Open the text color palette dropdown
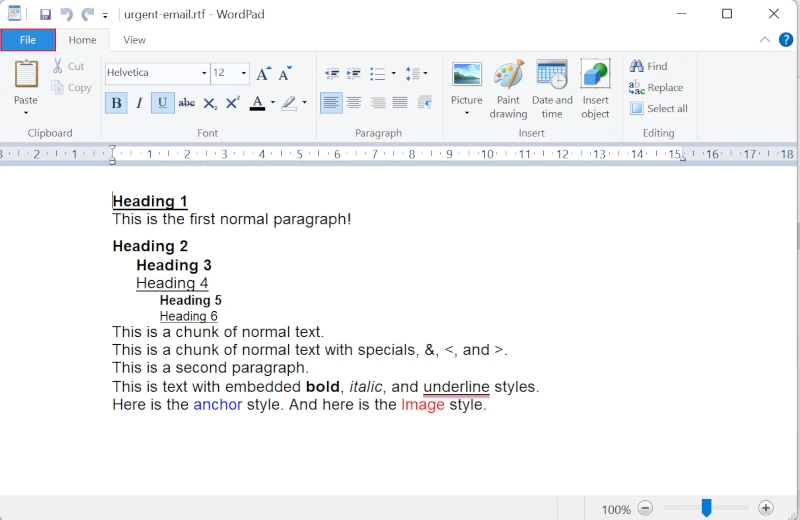This screenshot has width=800, height=520. pyautogui.click(x=273, y=103)
